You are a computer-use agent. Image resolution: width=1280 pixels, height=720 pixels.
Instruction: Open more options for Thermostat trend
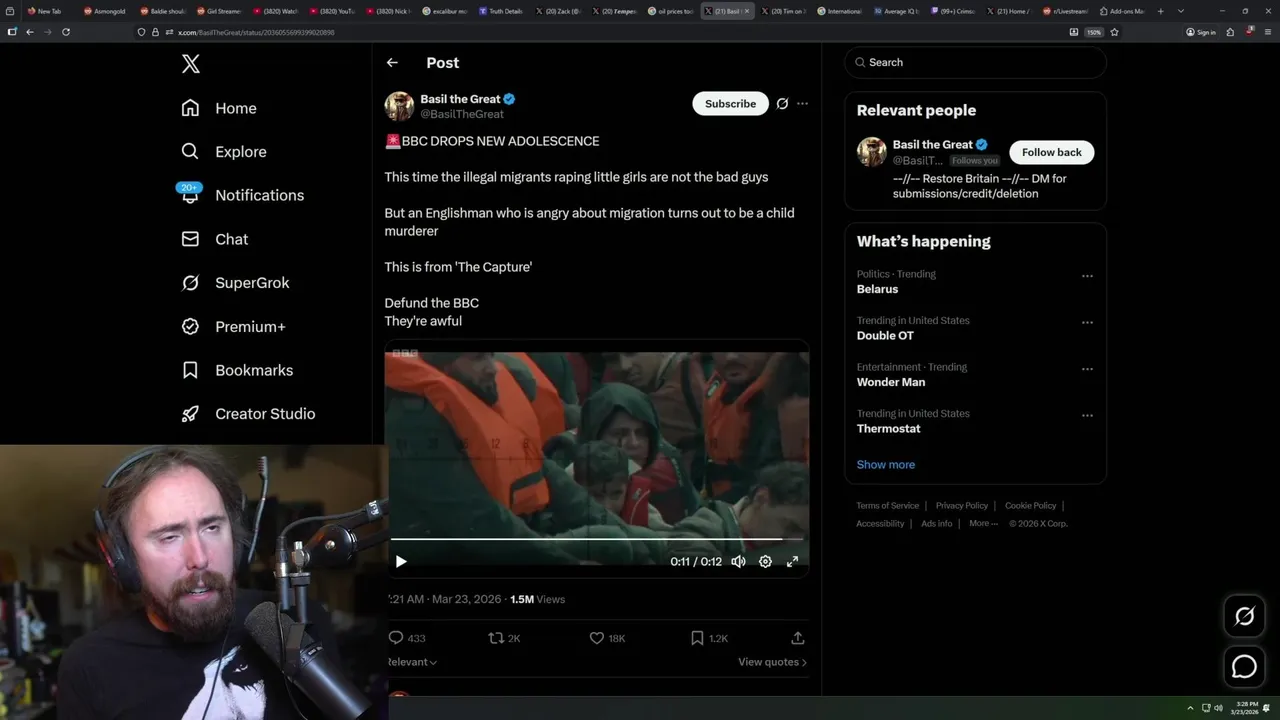tap(1087, 416)
